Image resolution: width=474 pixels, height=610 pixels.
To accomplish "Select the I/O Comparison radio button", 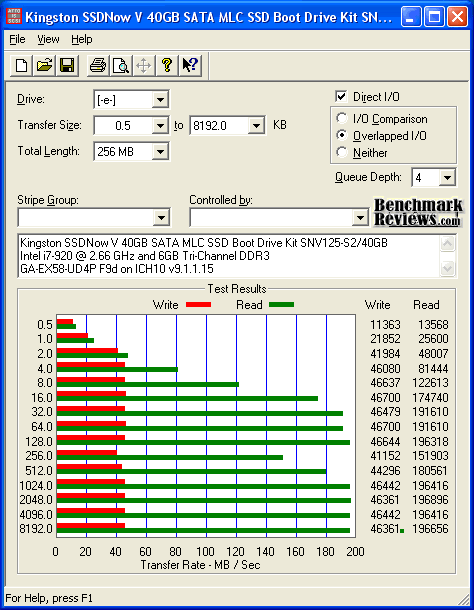I will coord(342,118).
